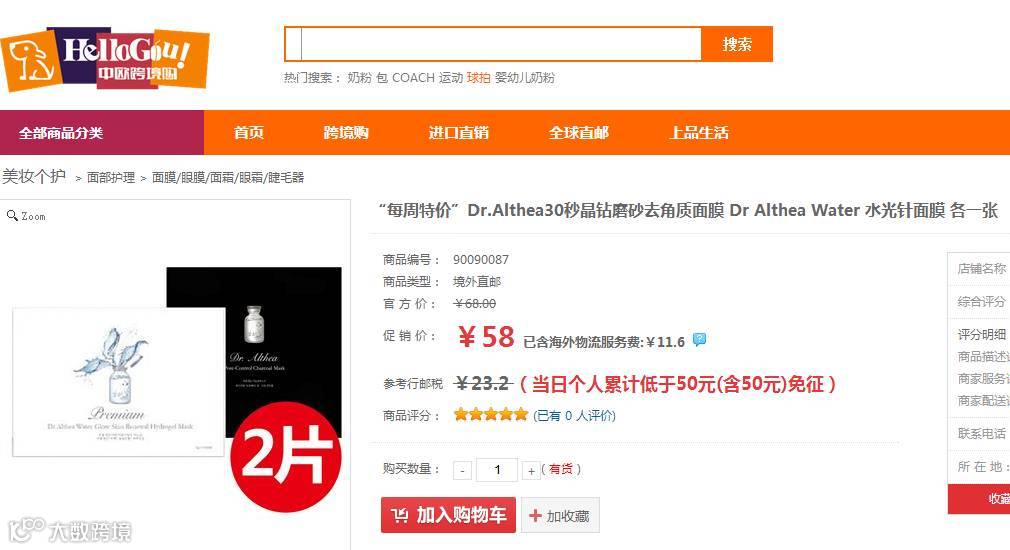Viewport: 1010px width, 550px height.
Task: Decrease the purchase quantity with minus
Action: pos(462,471)
